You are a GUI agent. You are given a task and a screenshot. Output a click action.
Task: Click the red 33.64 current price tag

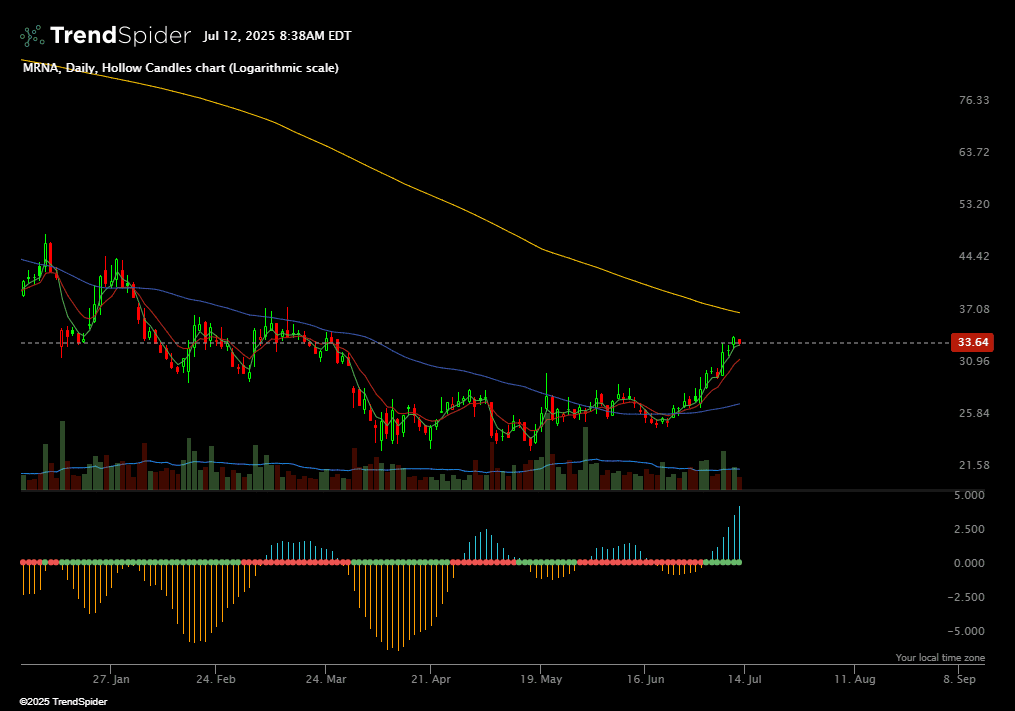point(973,342)
